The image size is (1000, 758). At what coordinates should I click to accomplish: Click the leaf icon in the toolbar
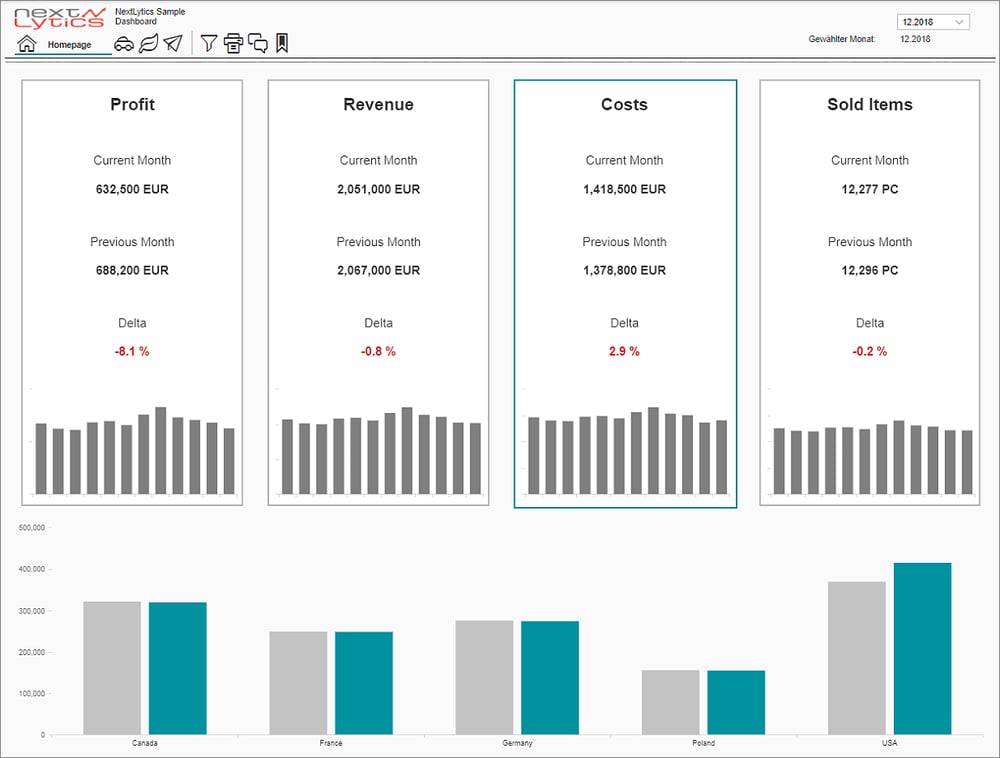149,43
